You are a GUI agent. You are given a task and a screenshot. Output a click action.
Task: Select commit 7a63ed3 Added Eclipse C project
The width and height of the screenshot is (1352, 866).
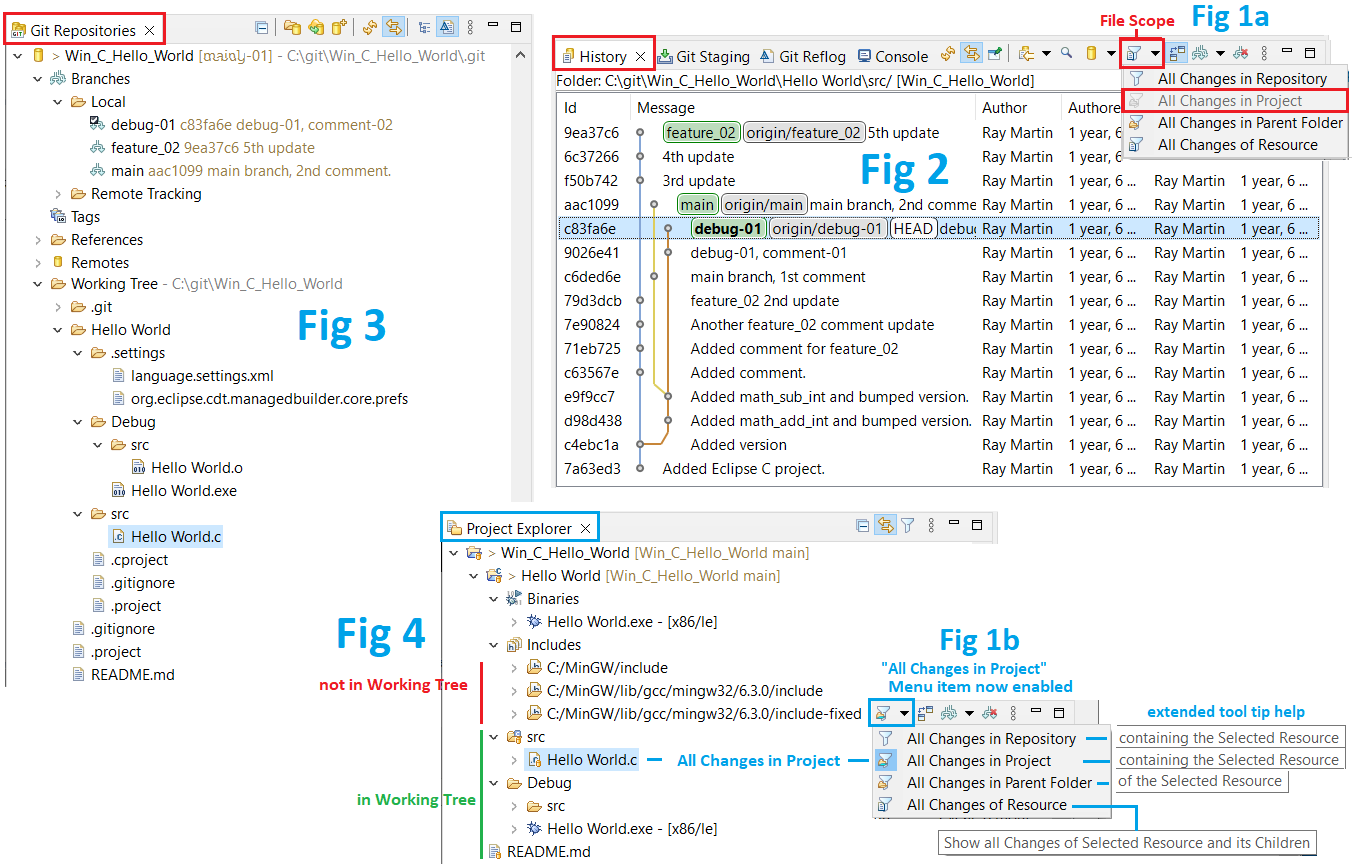click(938, 469)
